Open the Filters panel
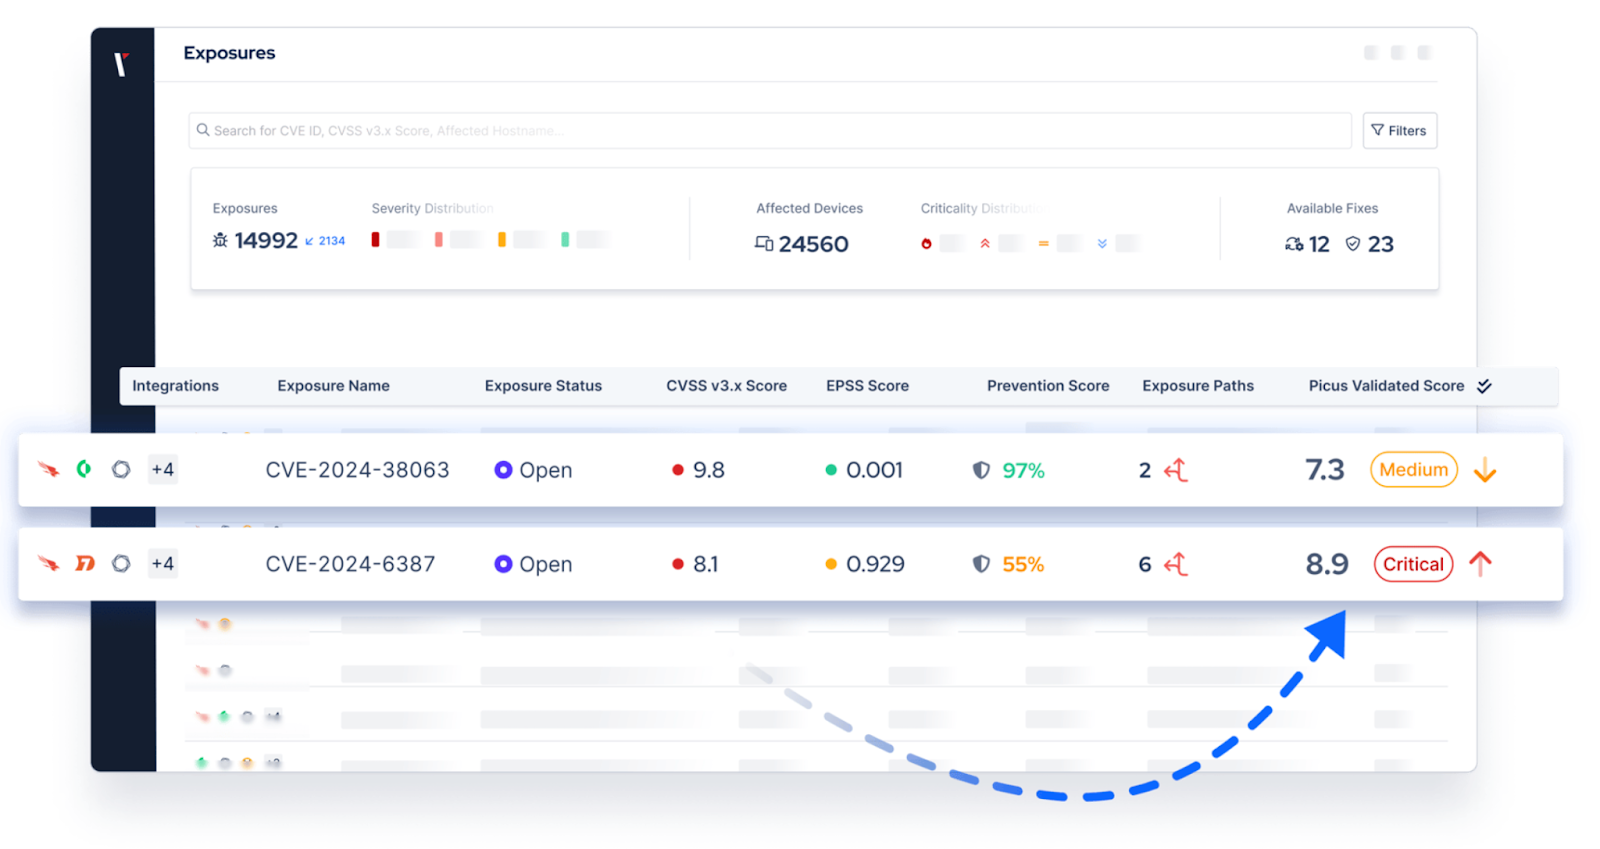 click(x=1399, y=131)
